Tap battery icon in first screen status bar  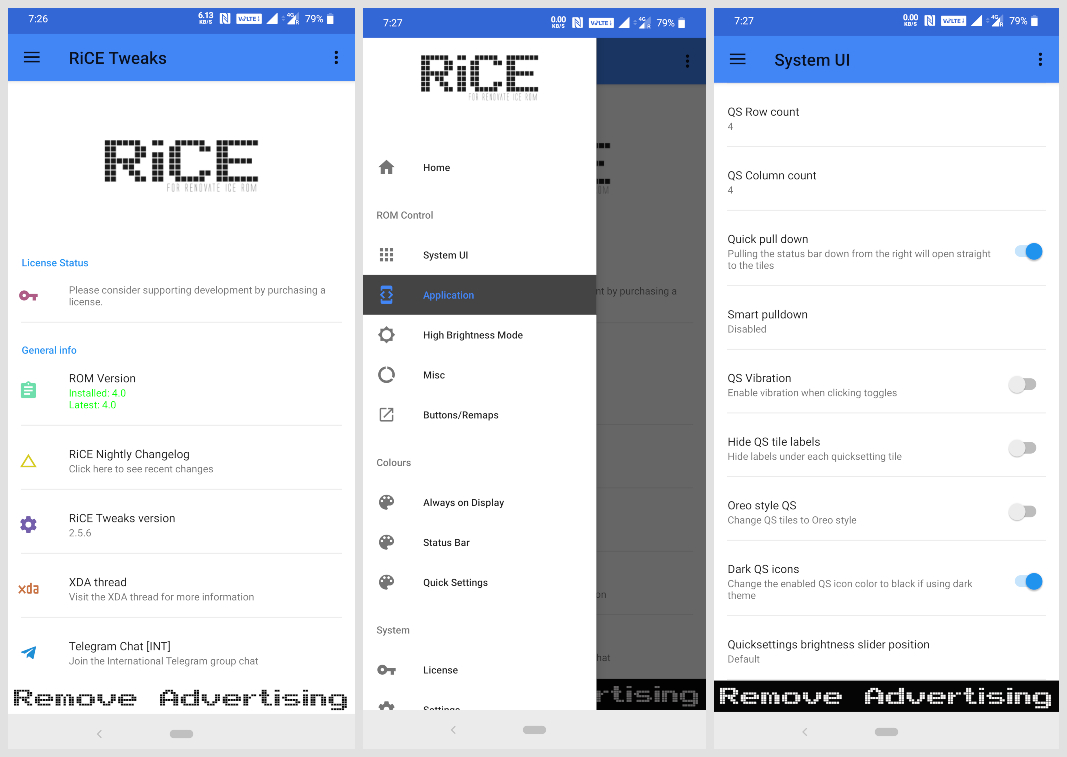click(x=330, y=19)
